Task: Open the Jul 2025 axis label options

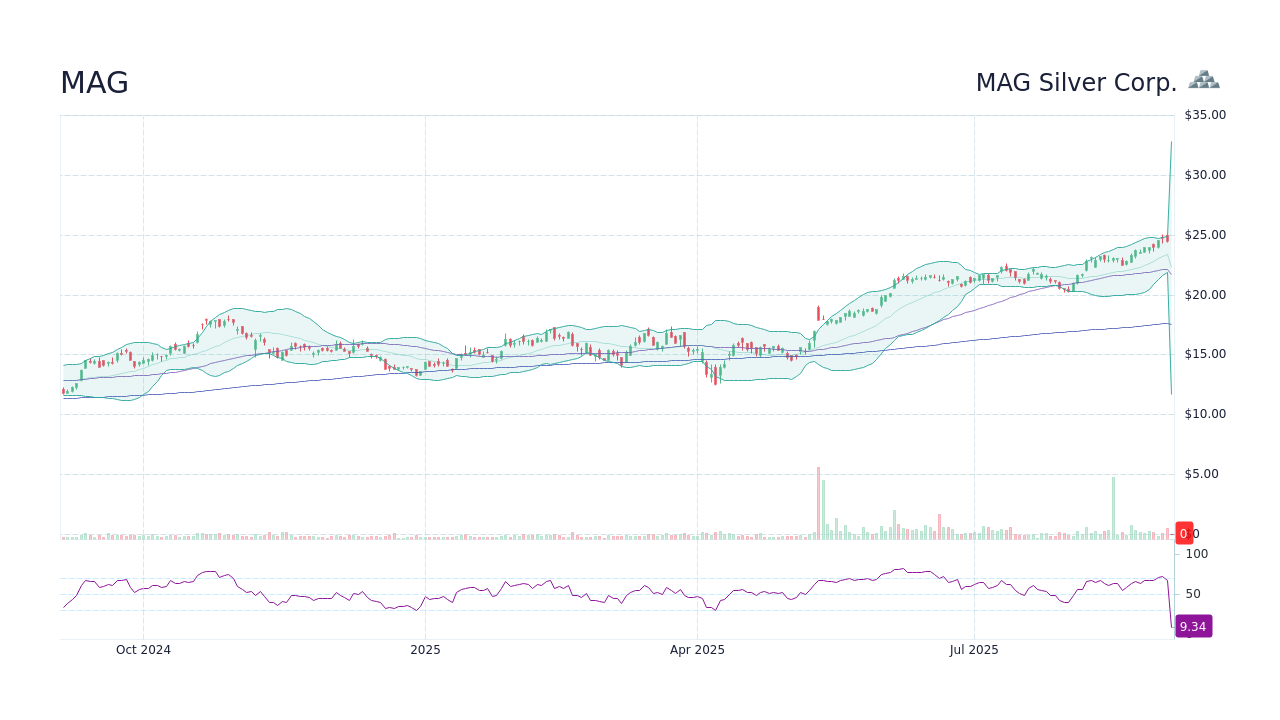Action: pos(975,649)
